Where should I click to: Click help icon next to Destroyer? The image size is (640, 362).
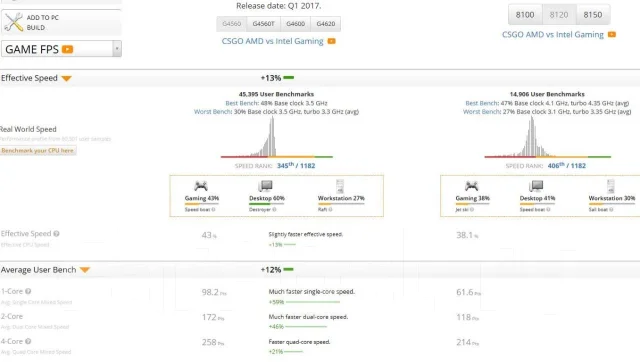pos(274,209)
